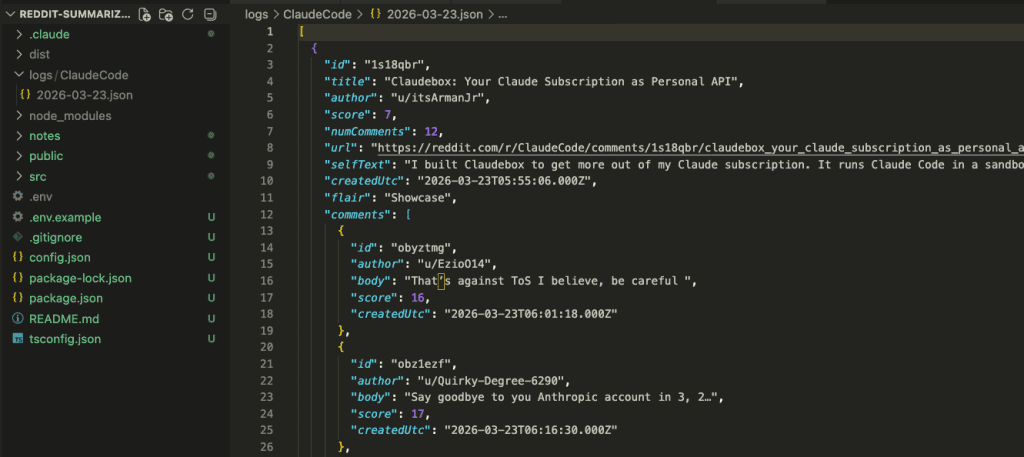1024x457 pixels.
Task: Open package-lock.json in explorer
Action: click(80, 278)
